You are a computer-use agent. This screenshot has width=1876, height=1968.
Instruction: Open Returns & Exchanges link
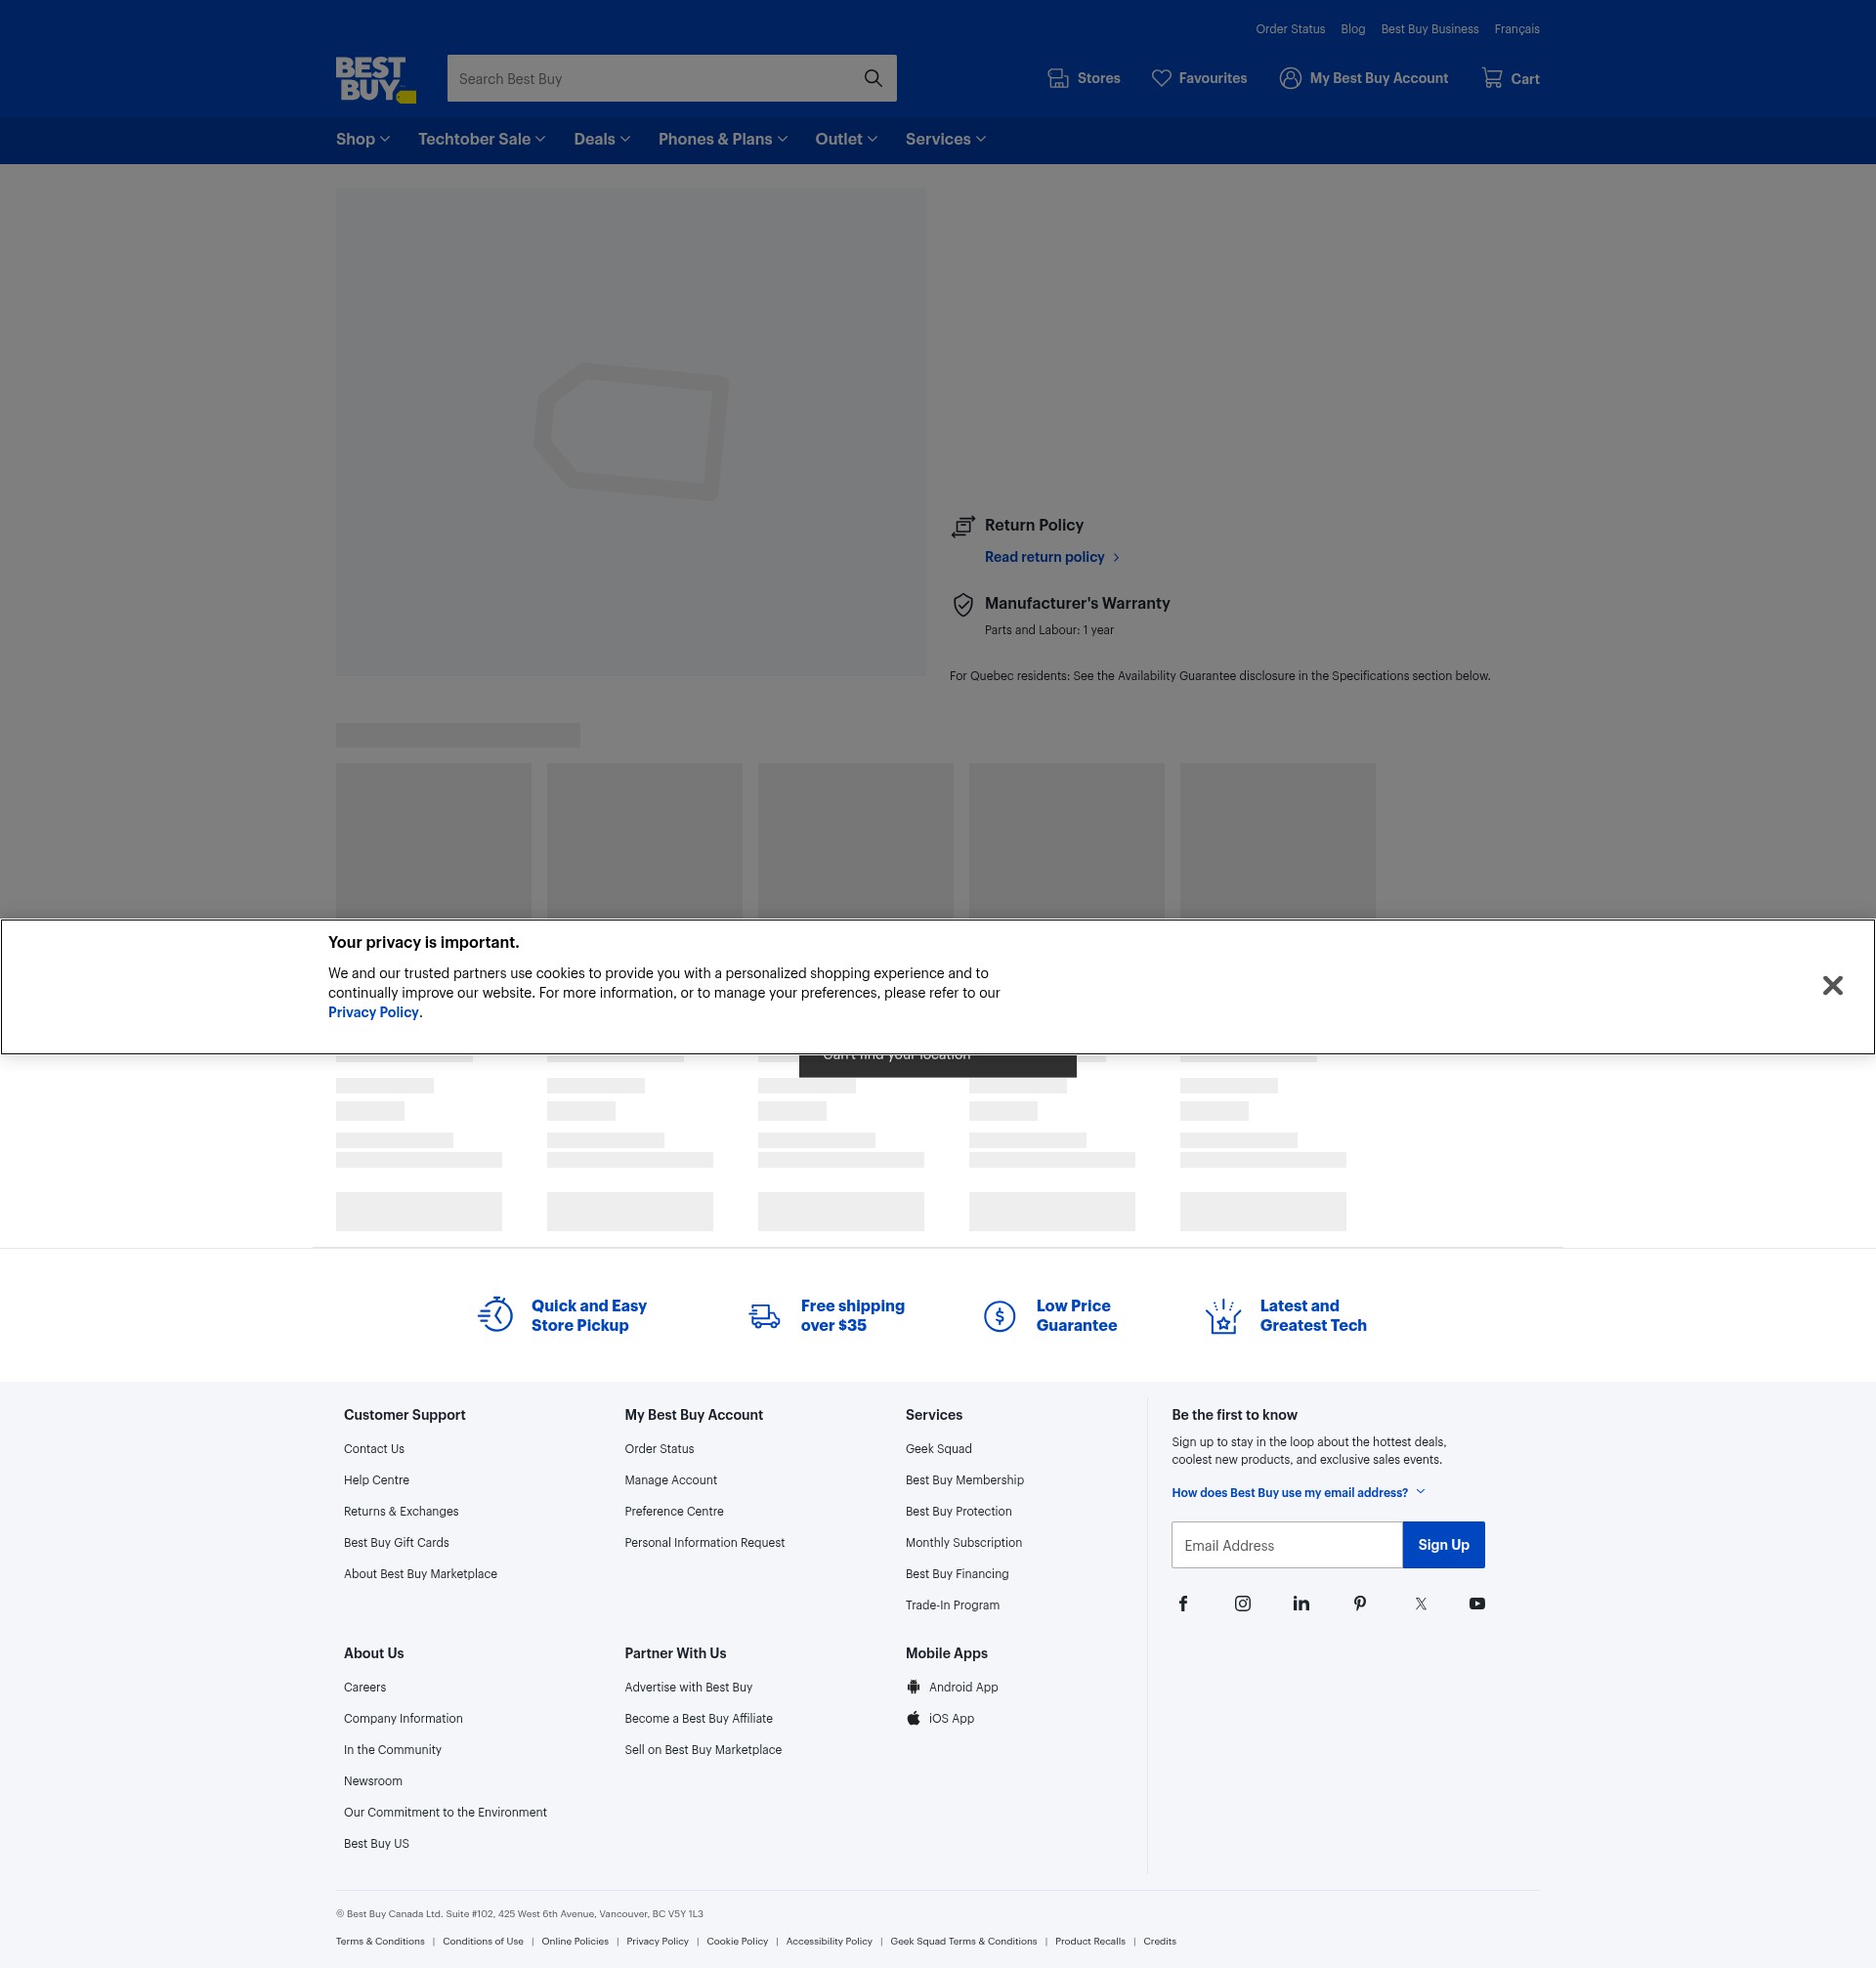click(x=401, y=1512)
